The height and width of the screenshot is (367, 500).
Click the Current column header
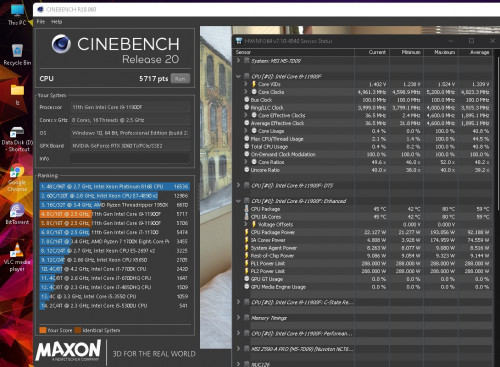(372, 52)
